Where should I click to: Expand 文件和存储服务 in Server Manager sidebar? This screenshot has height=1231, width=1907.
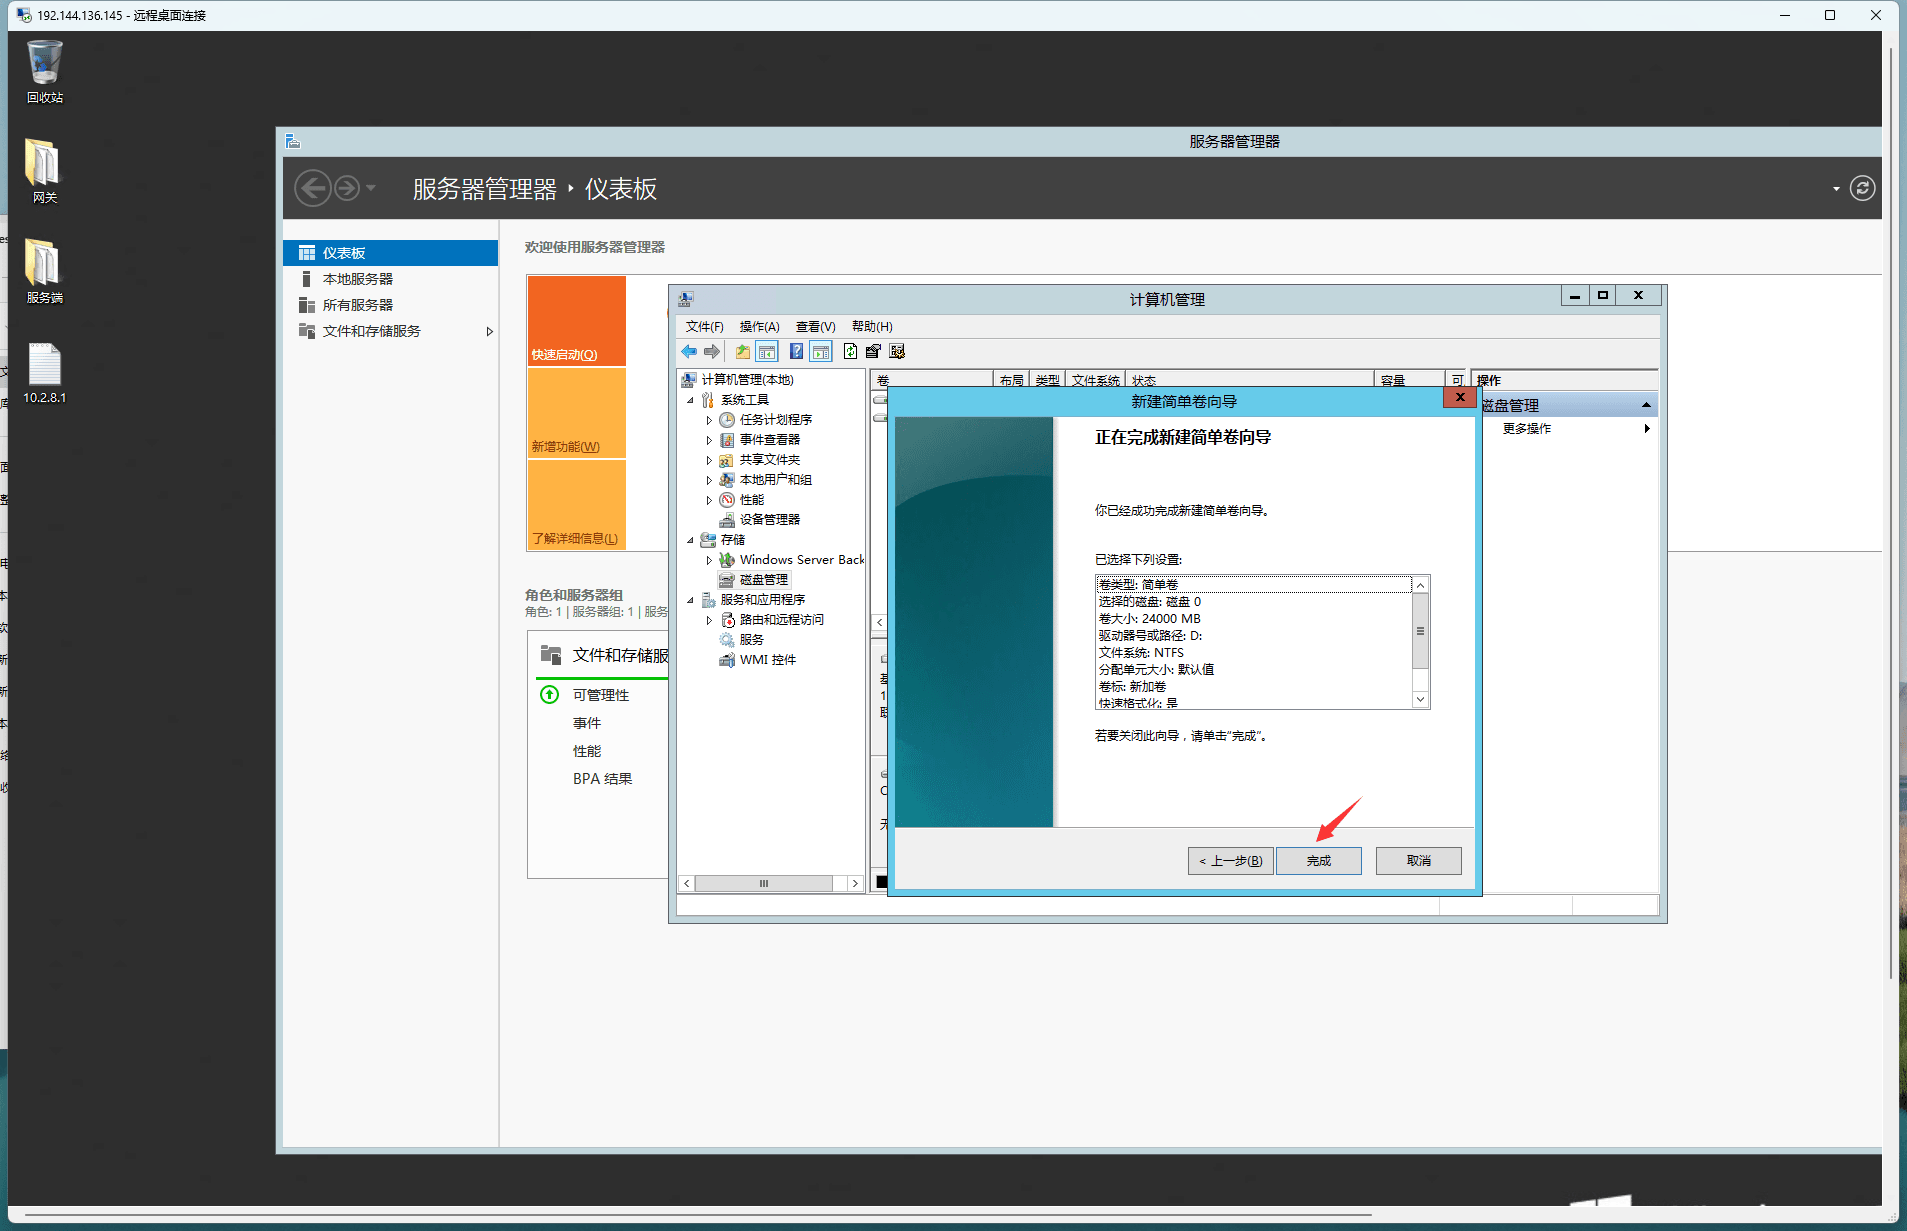point(489,332)
